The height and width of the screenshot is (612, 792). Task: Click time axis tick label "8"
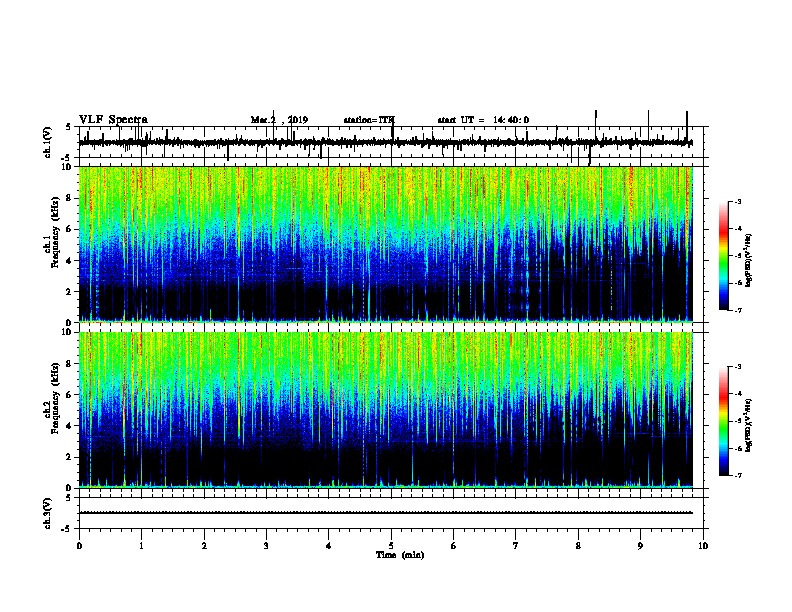(x=578, y=546)
